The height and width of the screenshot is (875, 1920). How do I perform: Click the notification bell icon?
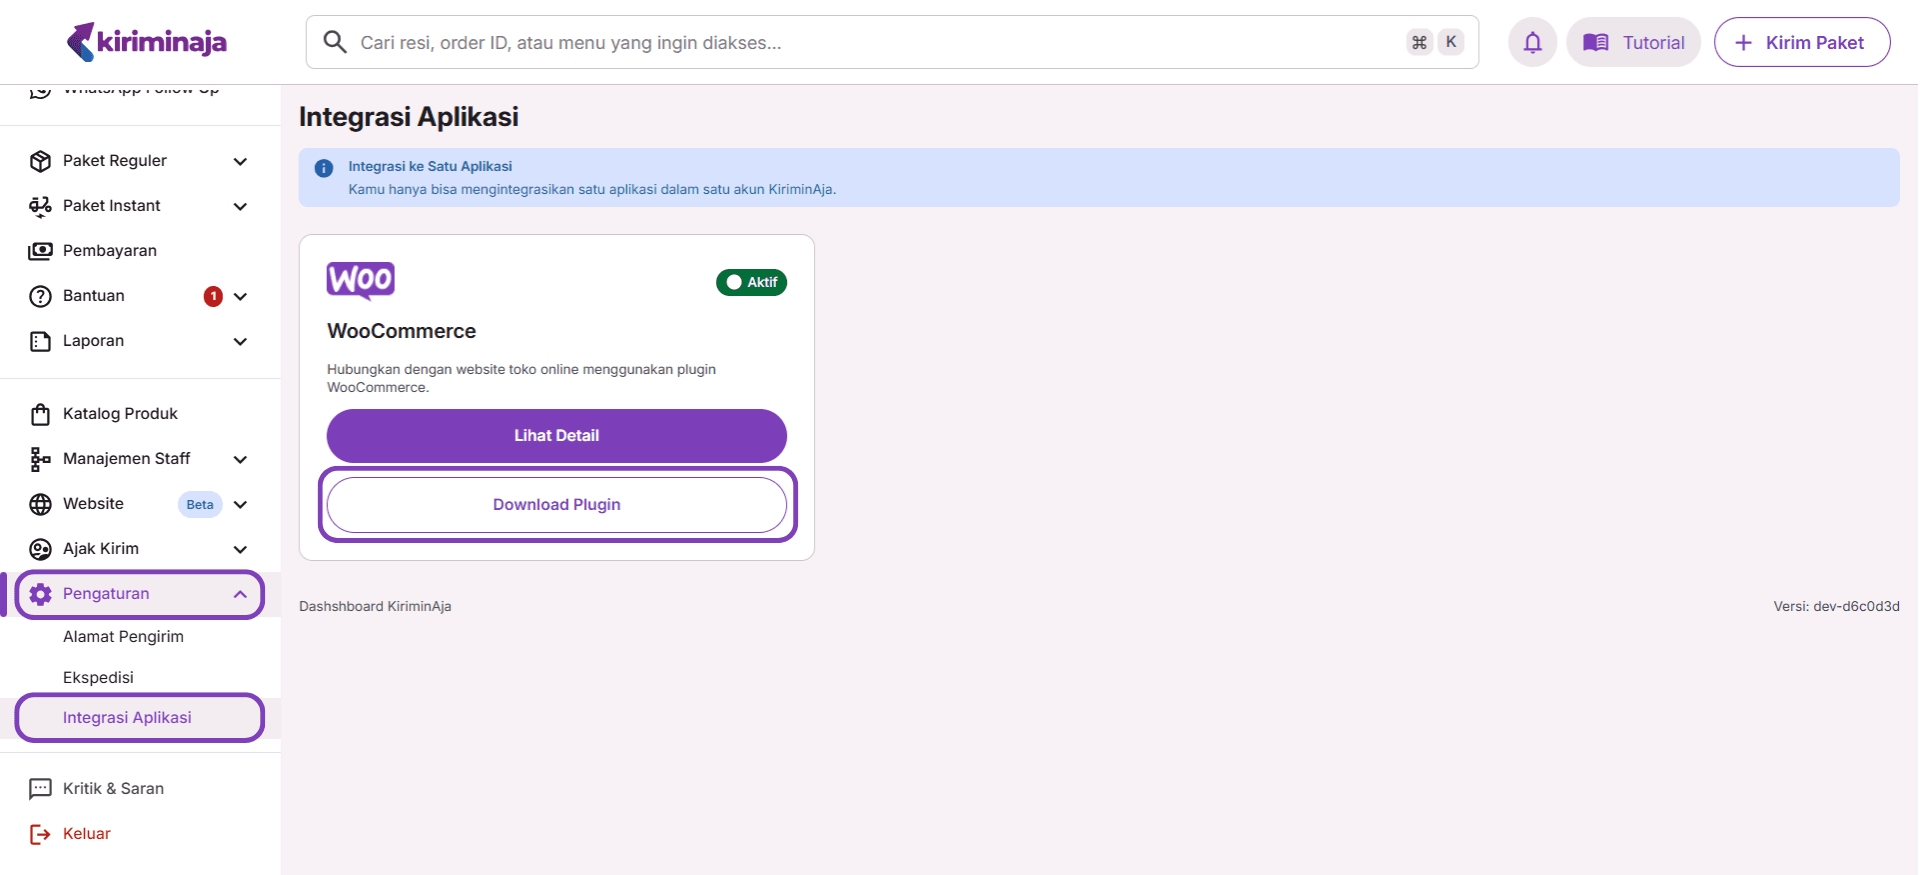click(1532, 42)
